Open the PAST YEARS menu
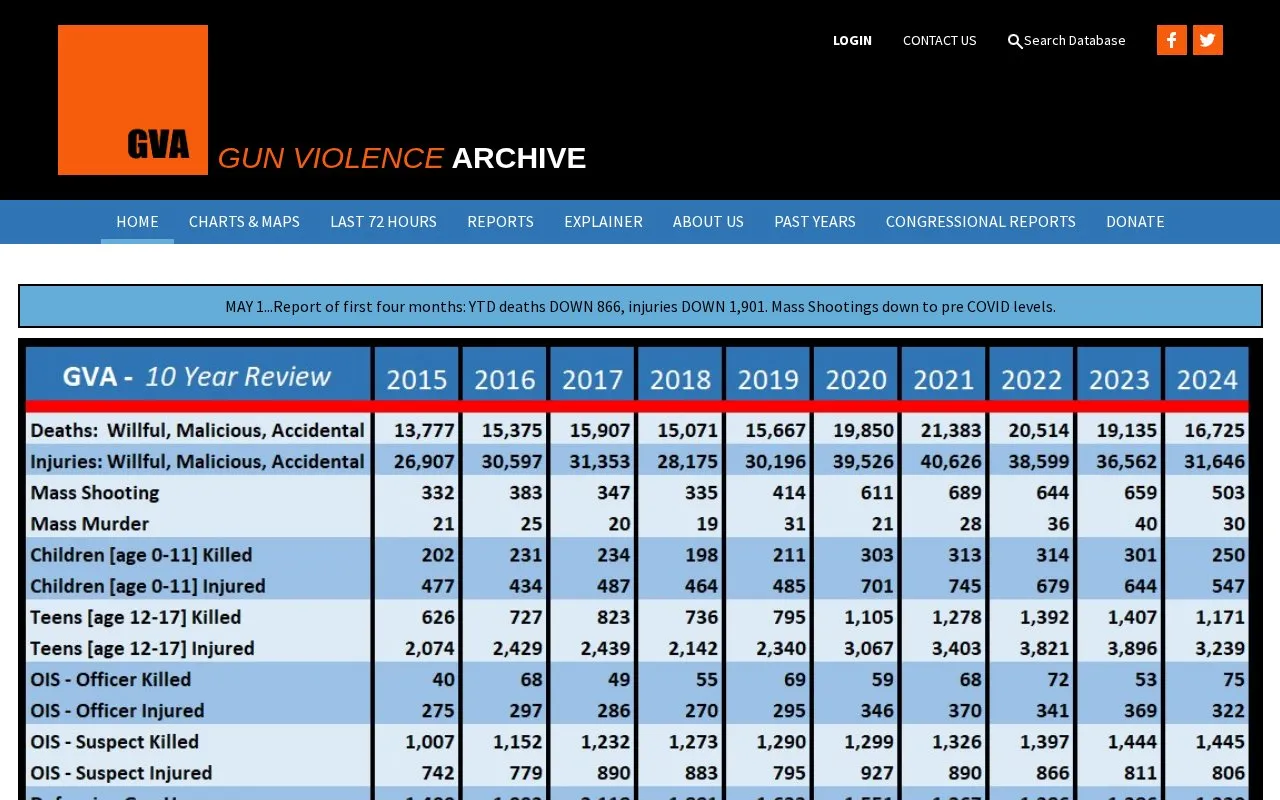Screen dimensions: 1280x800 pos(815,221)
